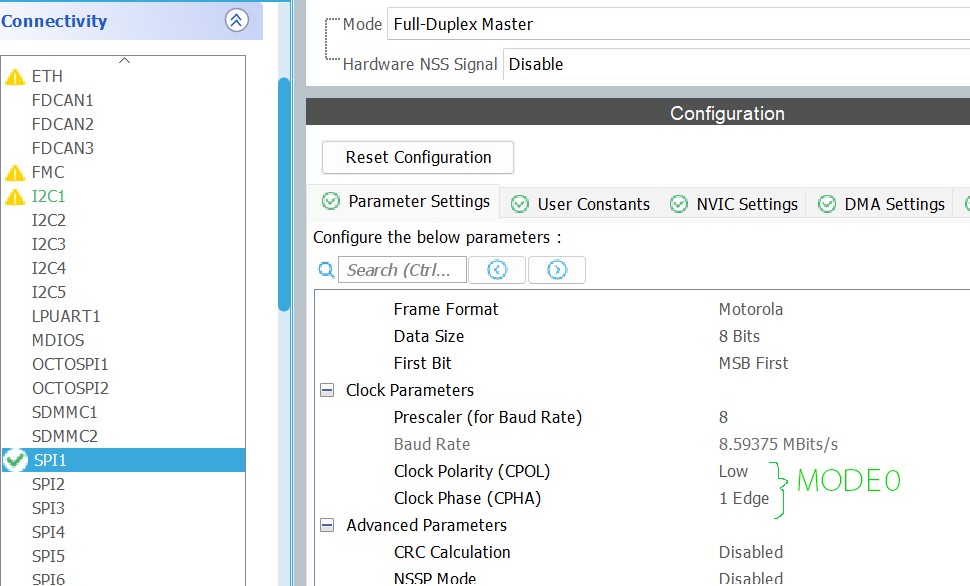
Task: Select FDCAN2 in the list
Action: (x=62, y=124)
